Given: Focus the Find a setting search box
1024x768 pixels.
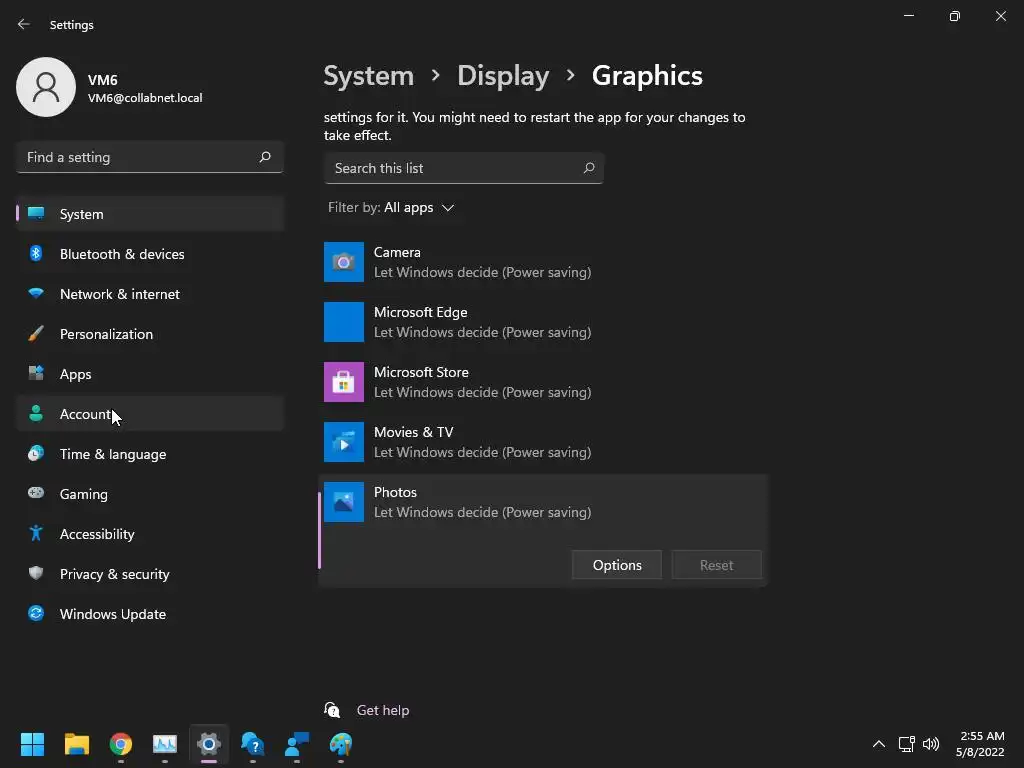Looking at the screenshot, I should [x=150, y=157].
